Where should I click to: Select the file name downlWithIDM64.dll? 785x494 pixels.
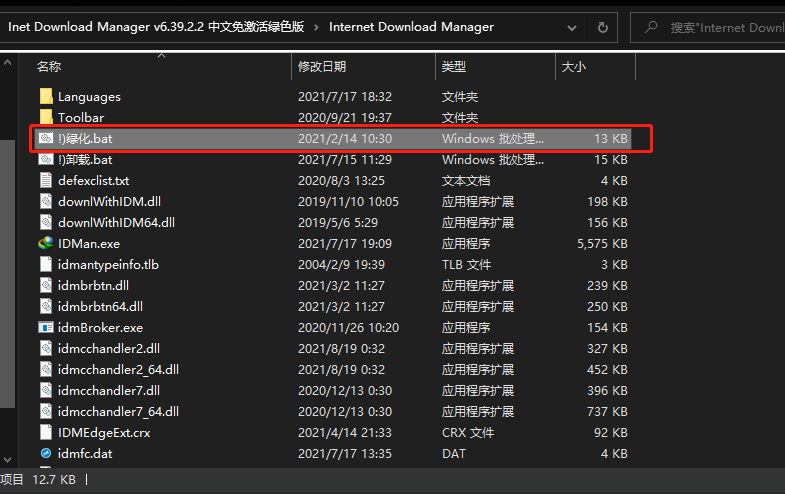click(x=116, y=223)
